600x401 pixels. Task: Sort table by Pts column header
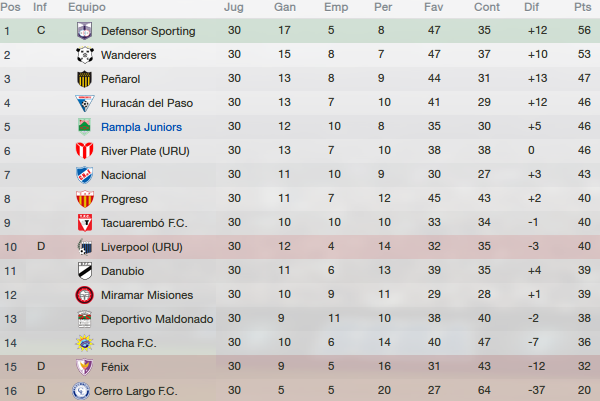[582, 7]
